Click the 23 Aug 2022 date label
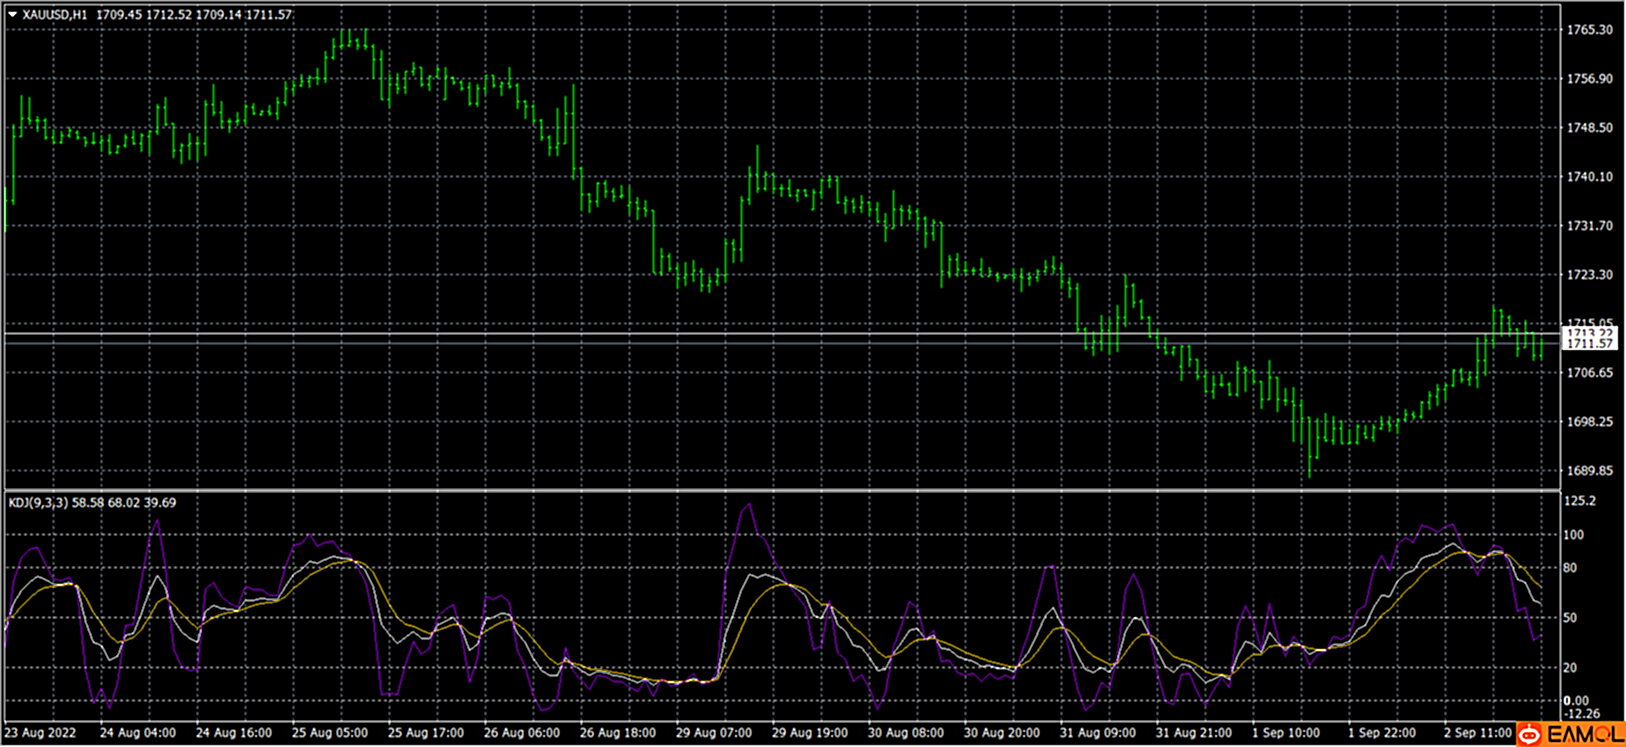The width and height of the screenshot is (1626, 747). 39,733
